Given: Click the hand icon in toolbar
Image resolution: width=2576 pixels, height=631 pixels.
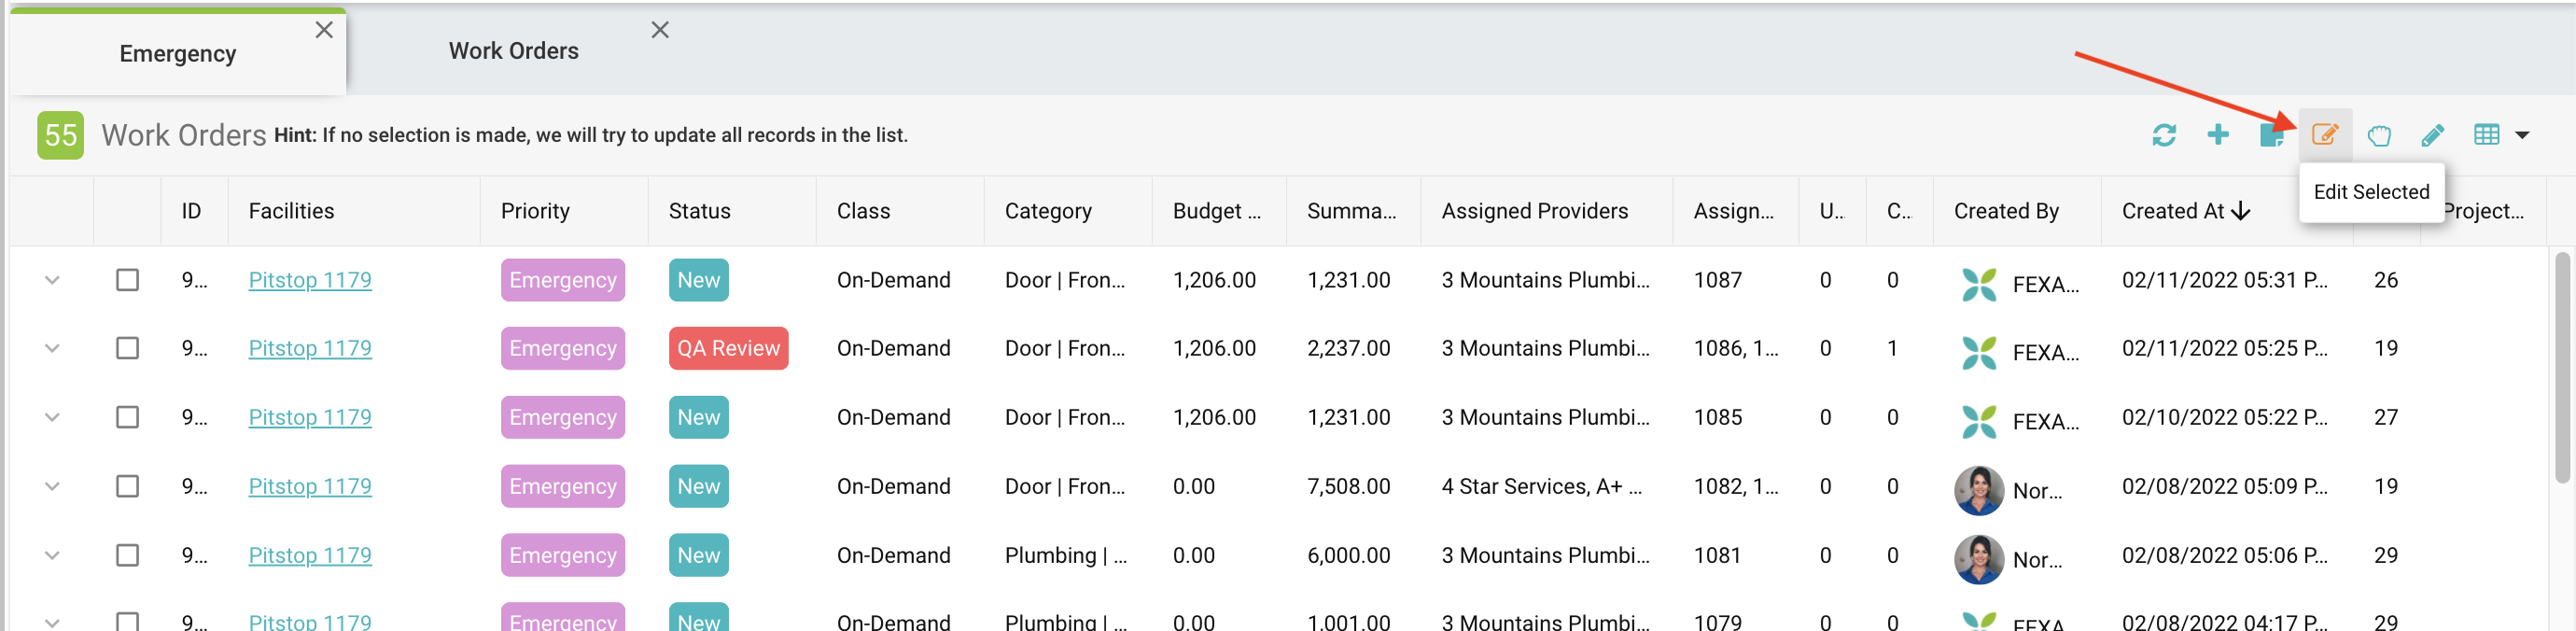Looking at the screenshot, I should 2379,135.
